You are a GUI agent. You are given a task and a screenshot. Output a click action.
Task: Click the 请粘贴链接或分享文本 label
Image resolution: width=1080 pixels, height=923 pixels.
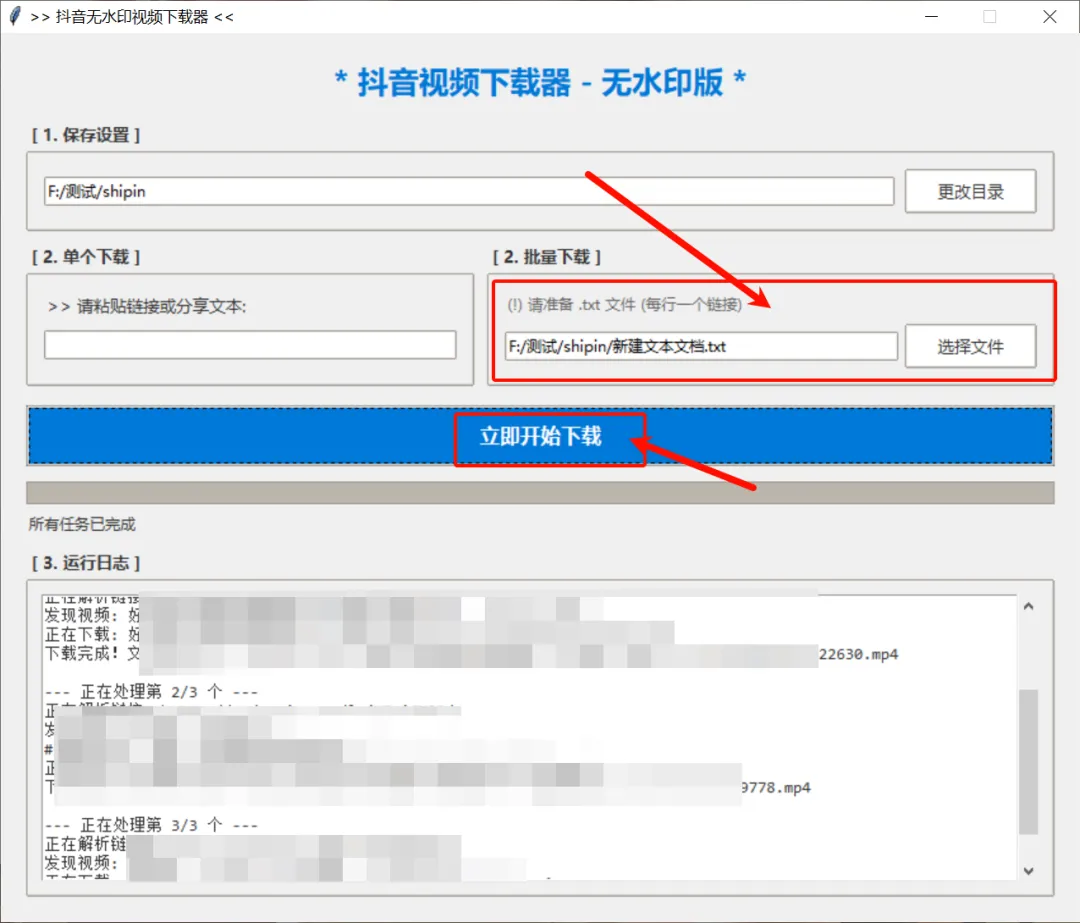click(x=147, y=306)
